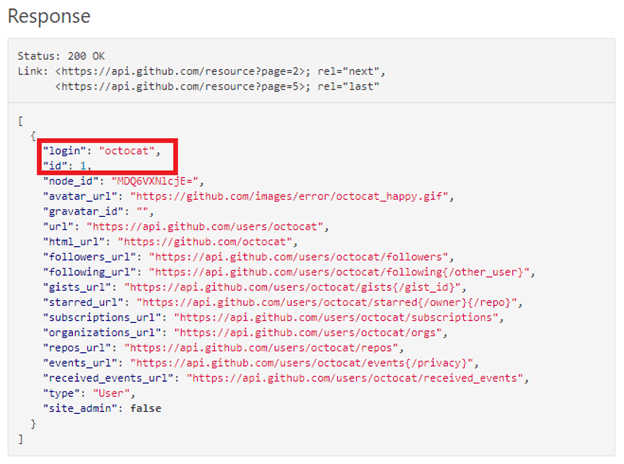Select the "node_id" value MDQ6VXNlcjE=
This screenshot has width=624, height=464.
pos(155,181)
